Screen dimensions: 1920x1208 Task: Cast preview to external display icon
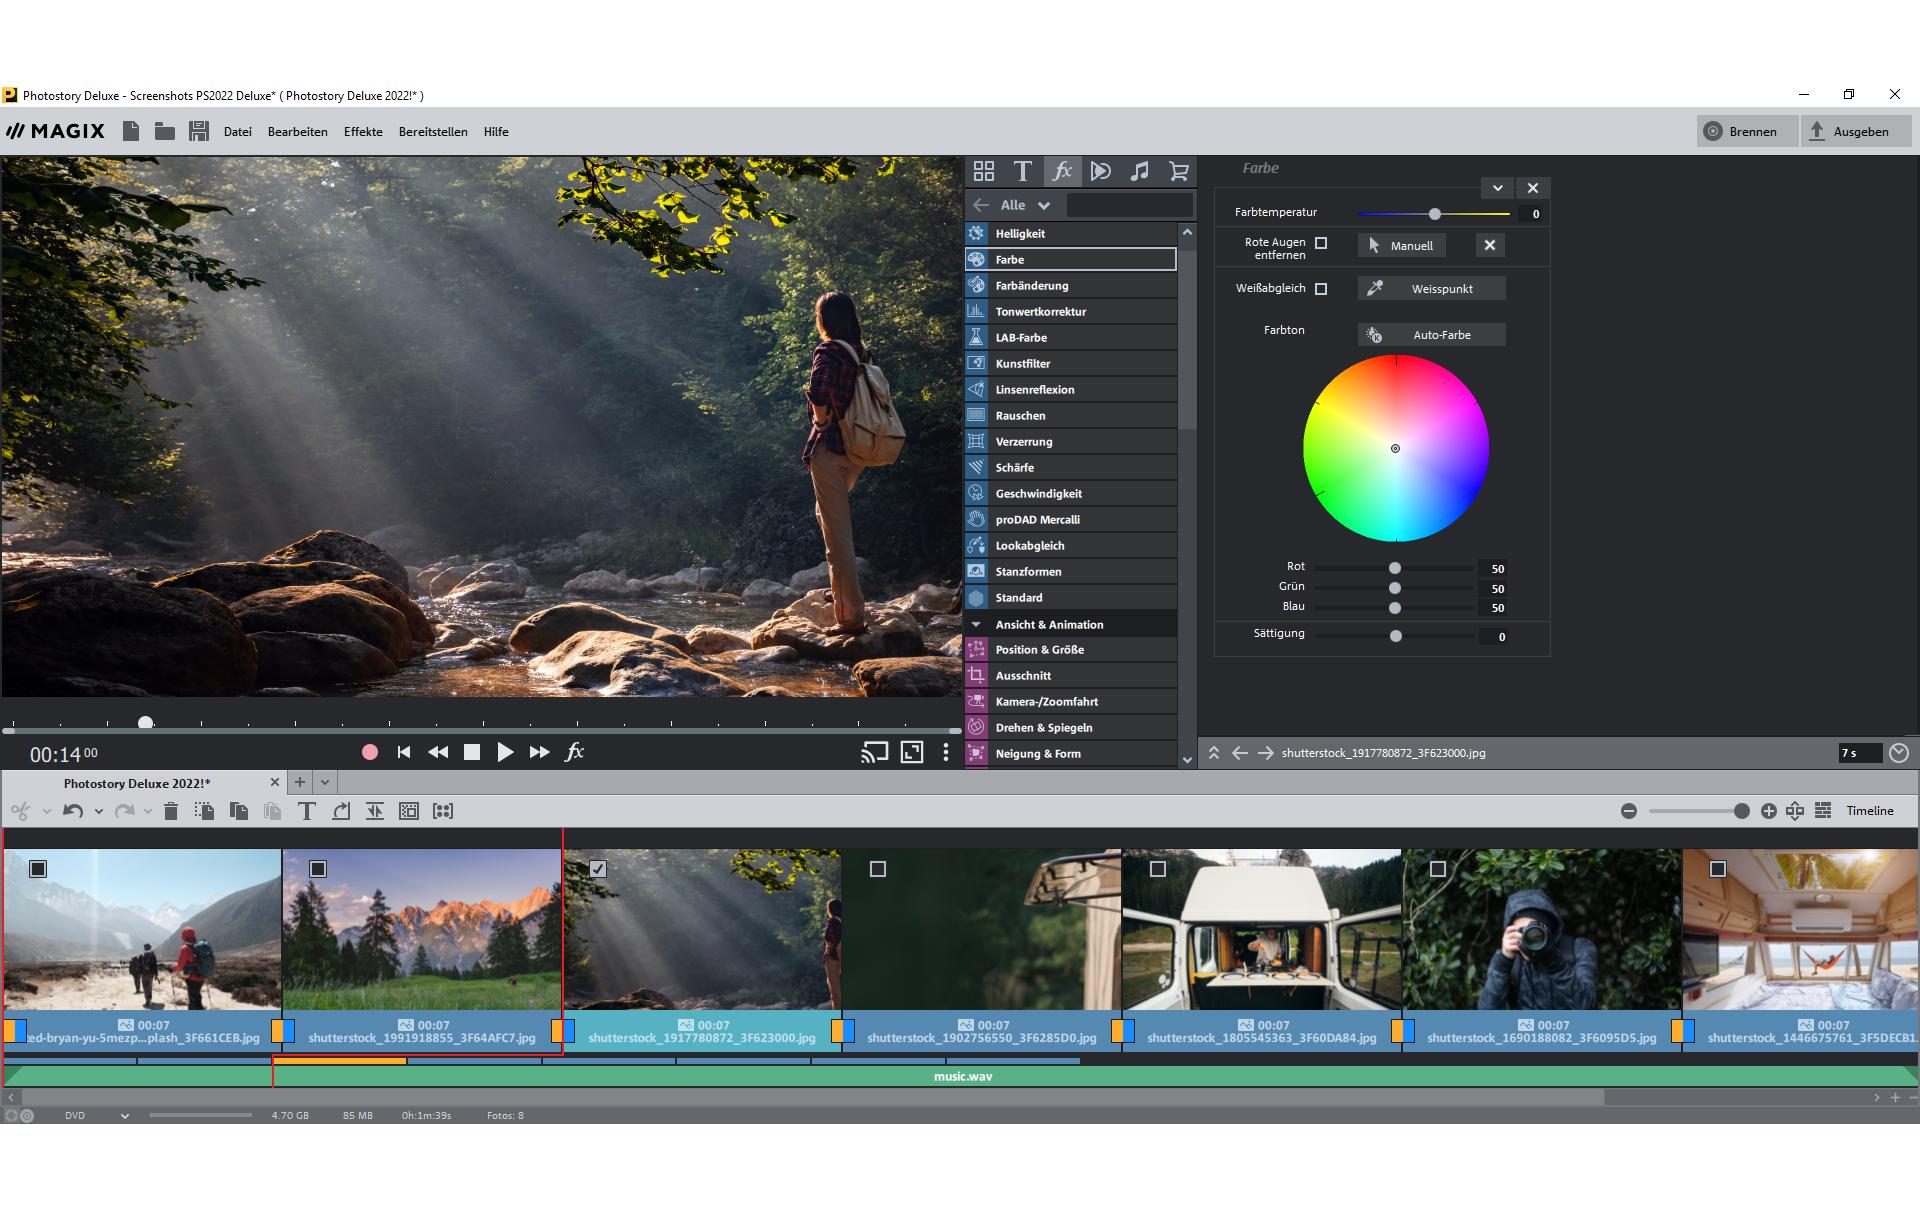(875, 753)
